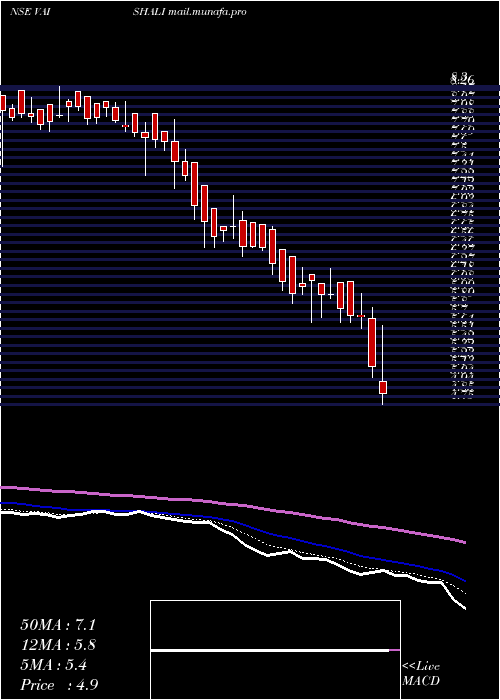The width and height of the screenshot is (500, 700).
Task: Click the Price : 4.9 label
Action: (x=59, y=685)
